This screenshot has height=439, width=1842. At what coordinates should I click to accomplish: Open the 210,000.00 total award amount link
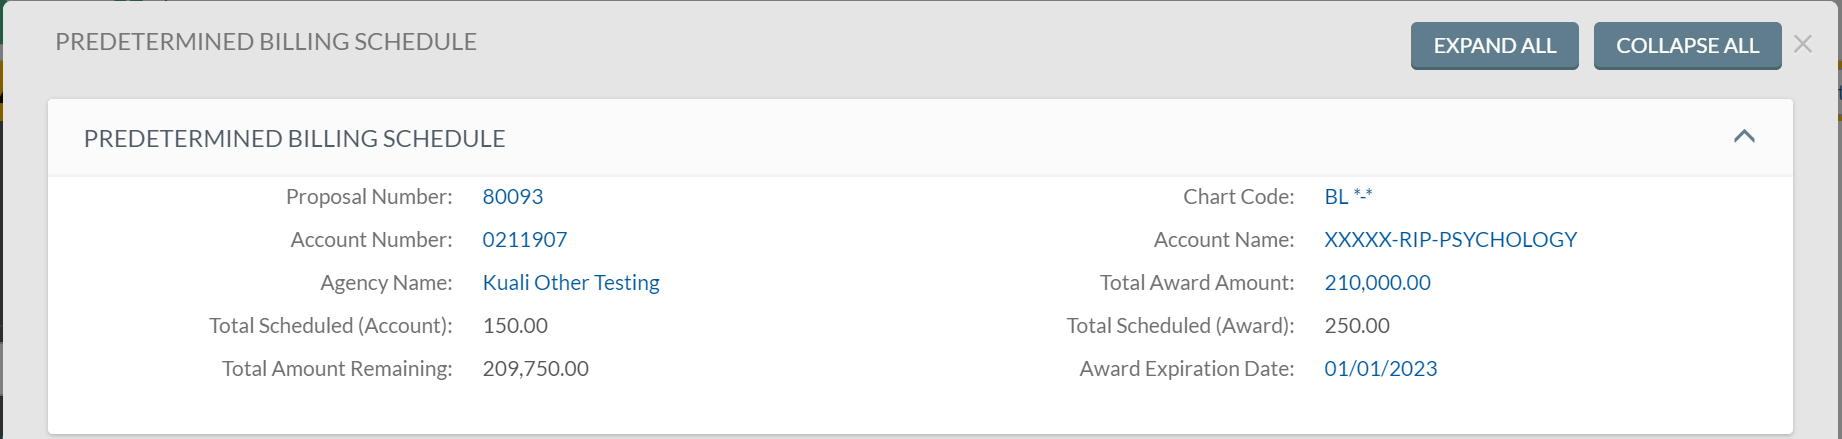tap(1377, 283)
